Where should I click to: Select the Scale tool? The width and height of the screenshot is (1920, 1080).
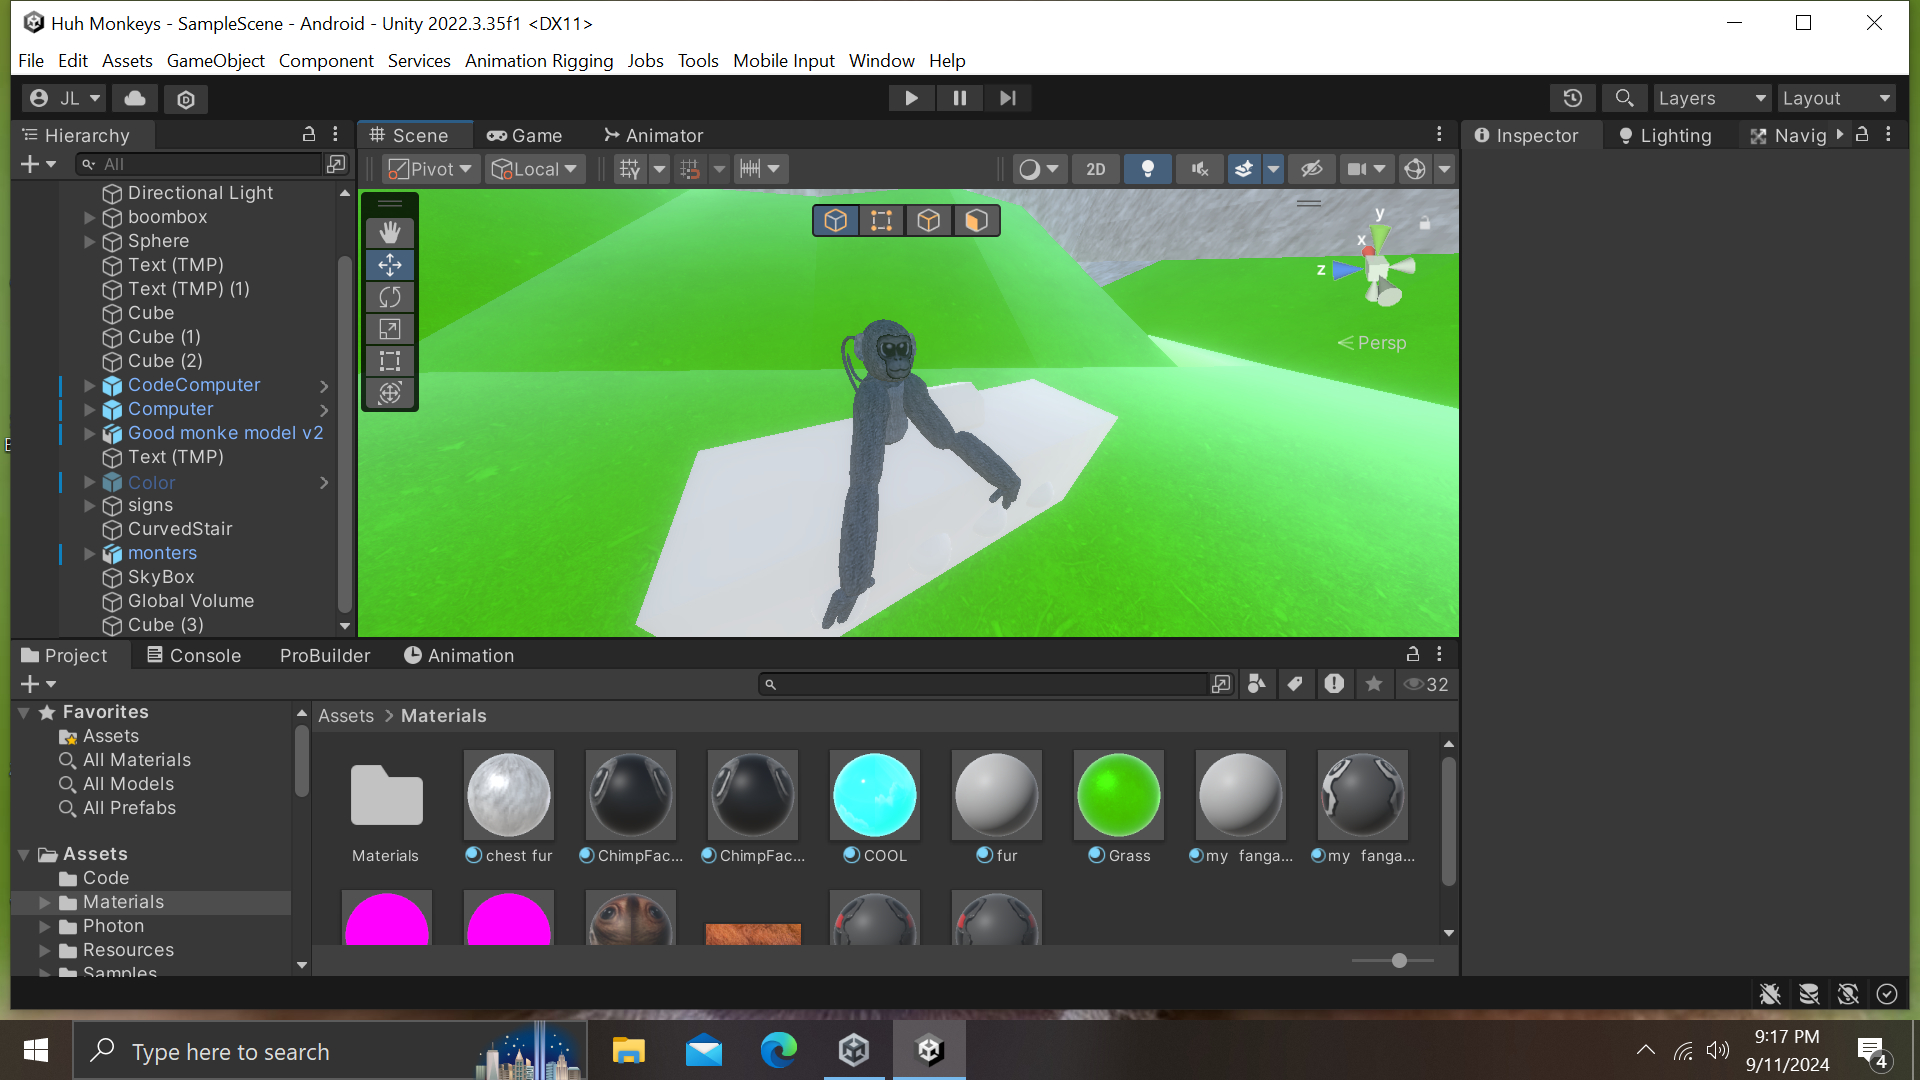point(390,329)
